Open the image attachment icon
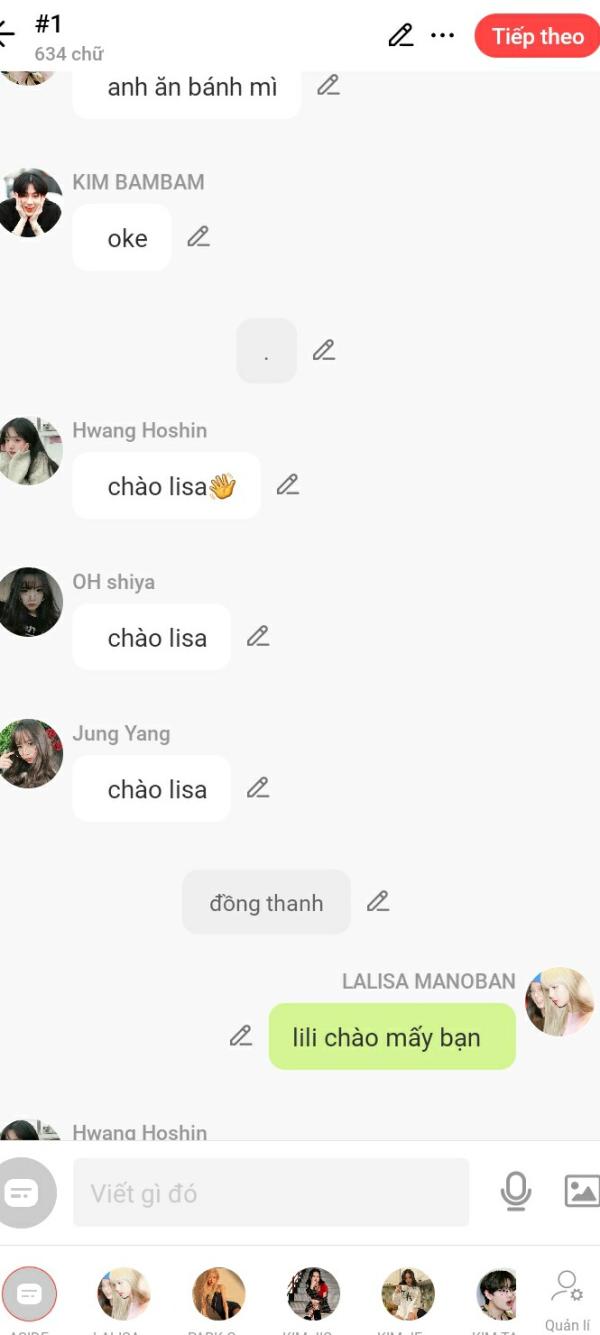The width and height of the screenshot is (600, 1335). click(x=582, y=1191)
